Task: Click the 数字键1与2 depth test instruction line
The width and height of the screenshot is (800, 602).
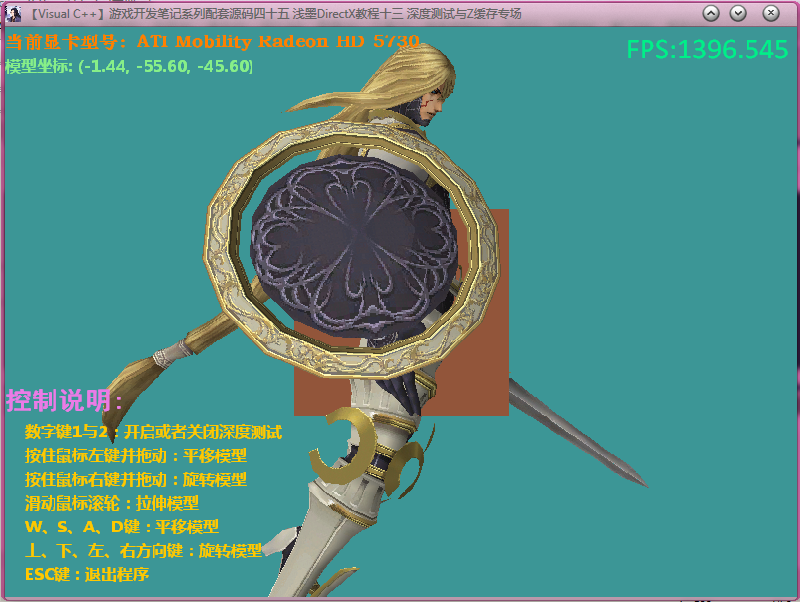Action: (153, 432)
